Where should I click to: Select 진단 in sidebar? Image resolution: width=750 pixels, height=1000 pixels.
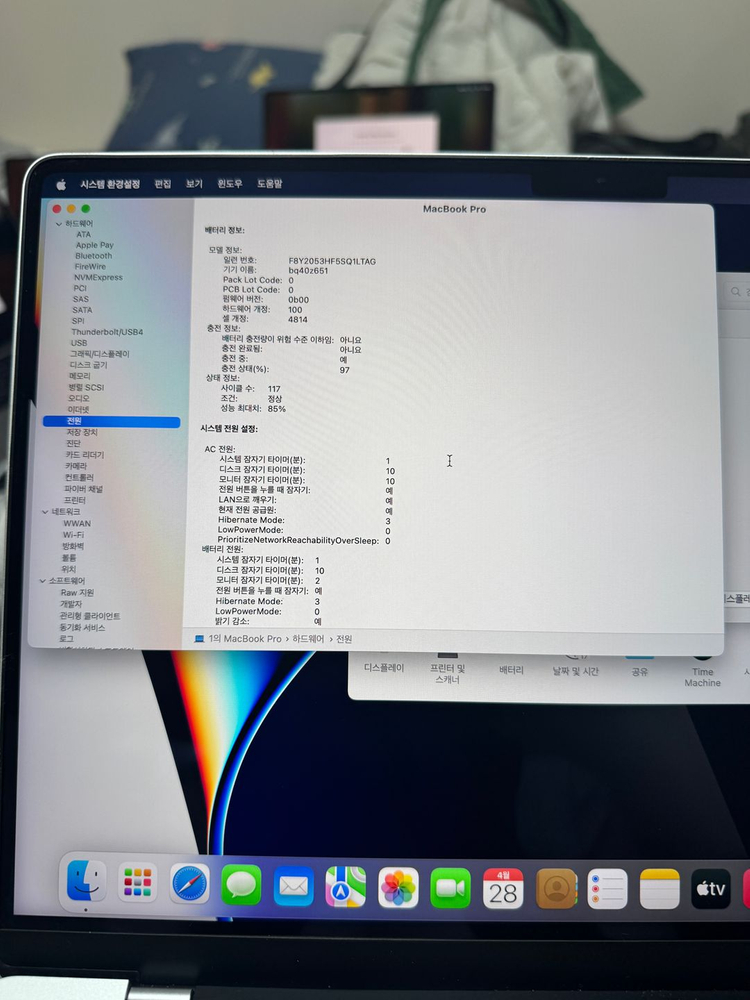click(73, 443)
